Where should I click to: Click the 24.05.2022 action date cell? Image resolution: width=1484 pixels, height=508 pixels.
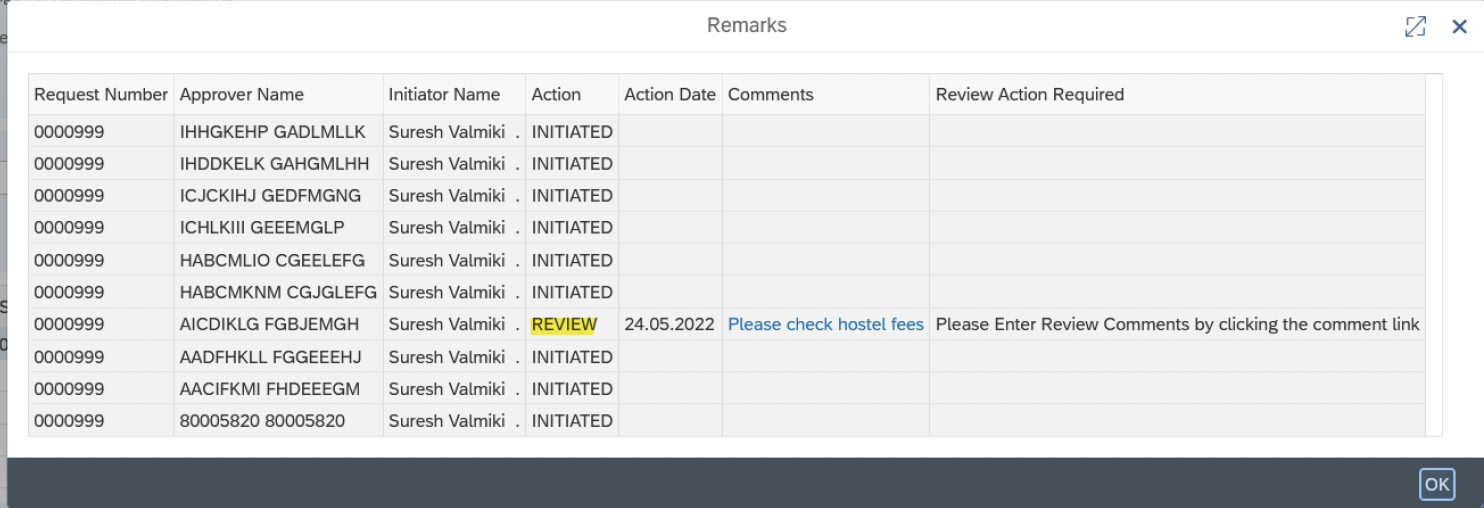(x=669, y=325)
